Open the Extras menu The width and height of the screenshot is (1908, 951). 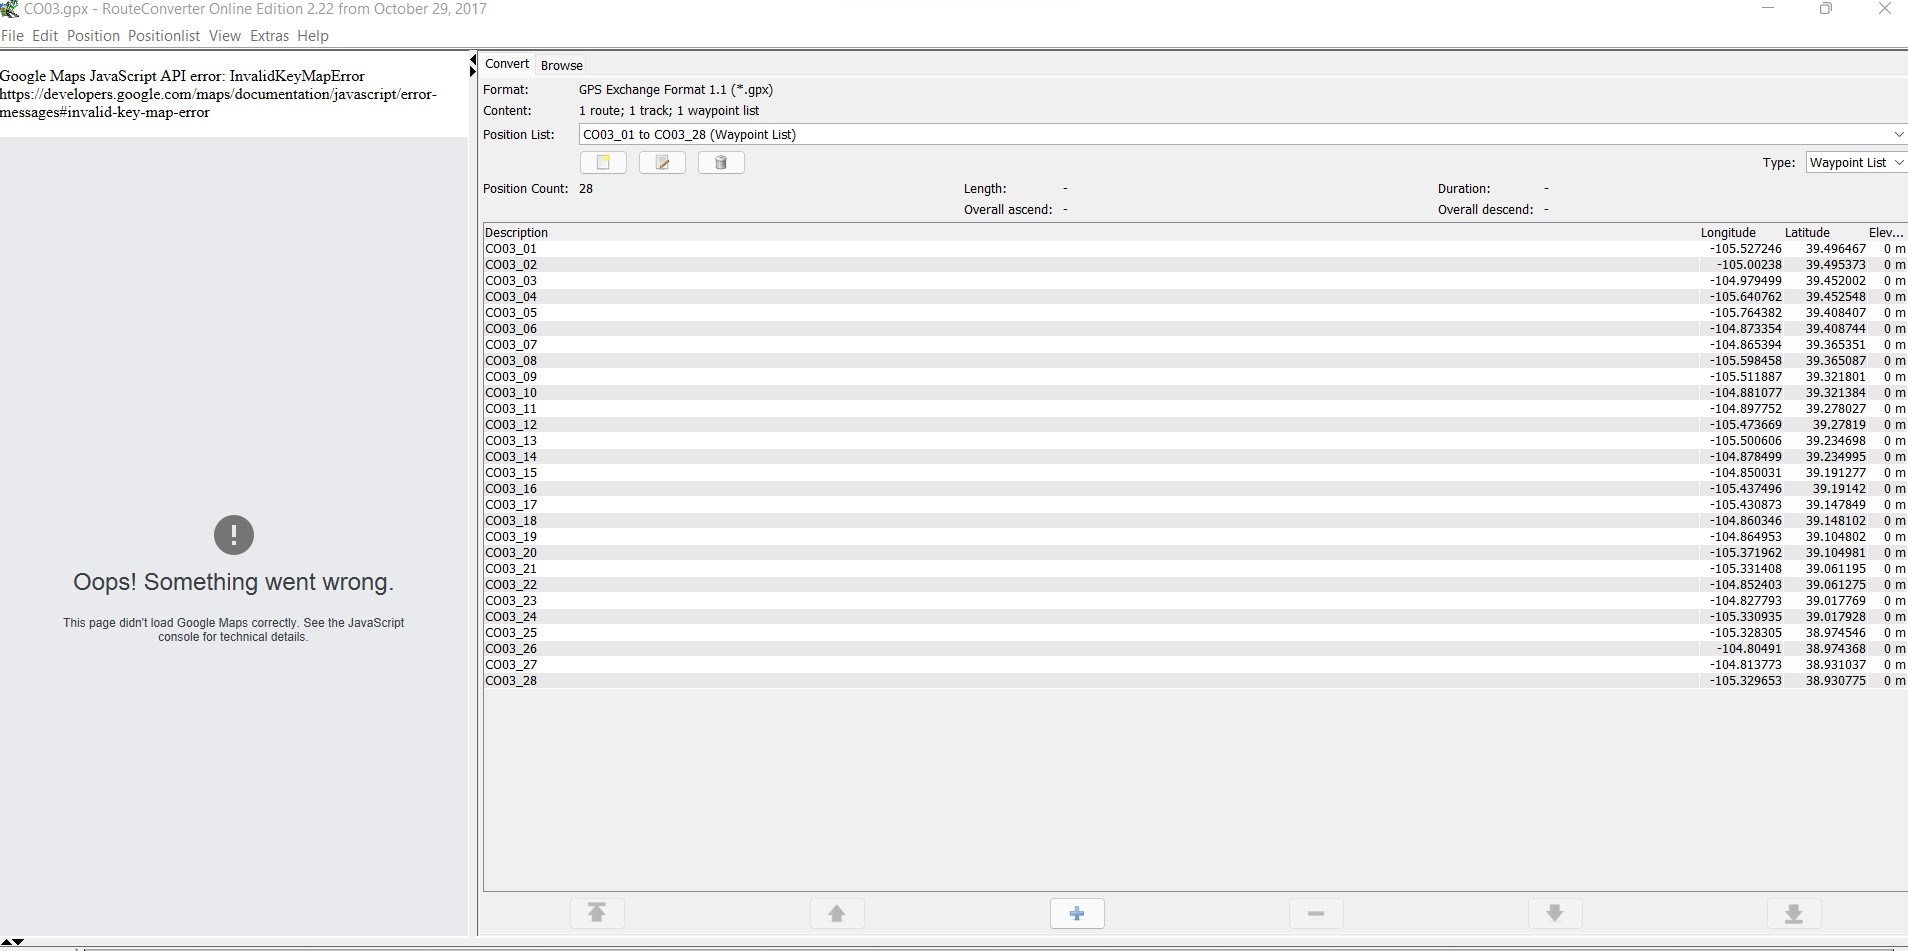click(x=269, y=36)
